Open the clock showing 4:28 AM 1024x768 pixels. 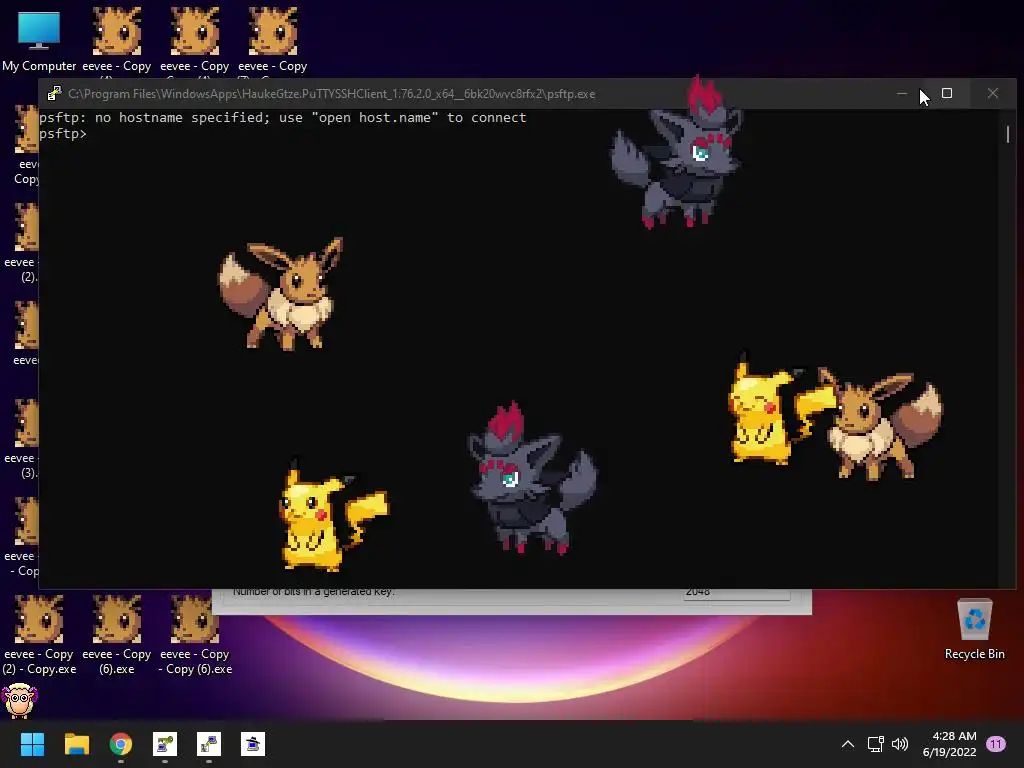(x=949, y=744)
